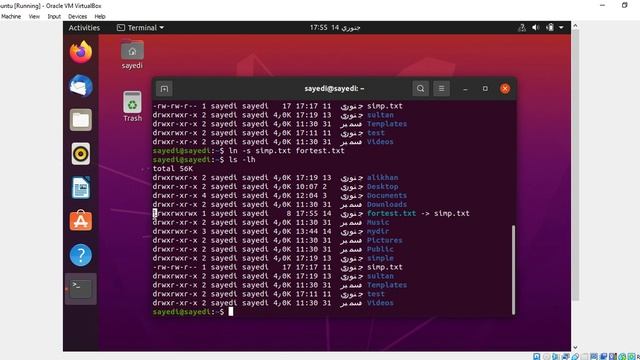This screenshot has height=360, width=640.
Task: Click the network status icon in top bar
Action: pos(522,28)
